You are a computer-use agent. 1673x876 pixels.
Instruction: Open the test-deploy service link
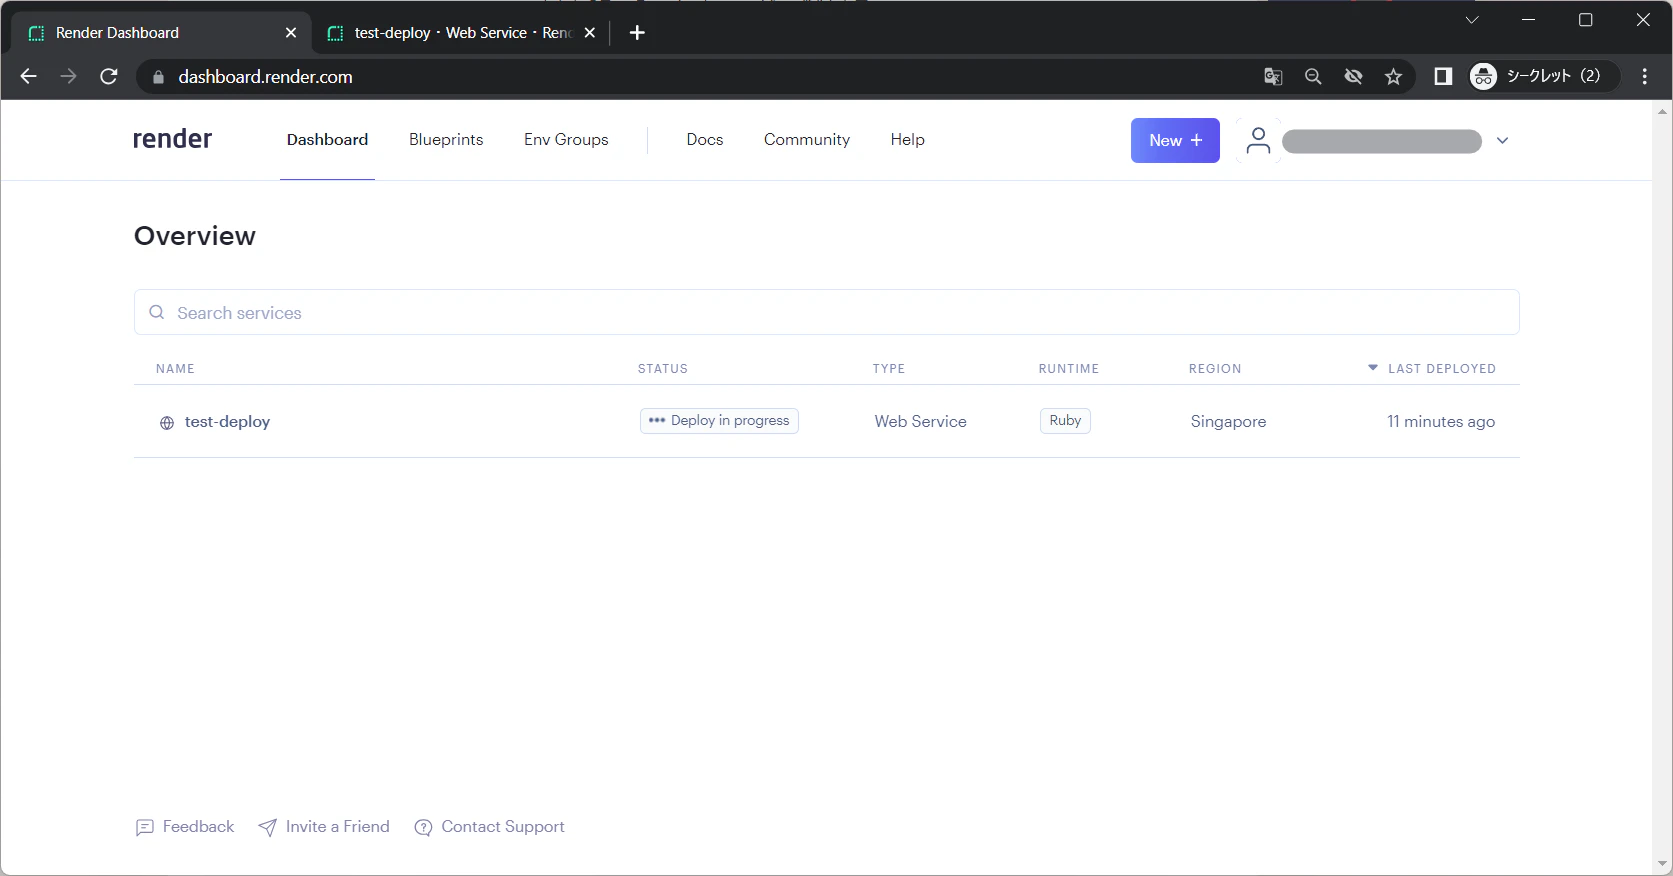click(x=227, y=422)
